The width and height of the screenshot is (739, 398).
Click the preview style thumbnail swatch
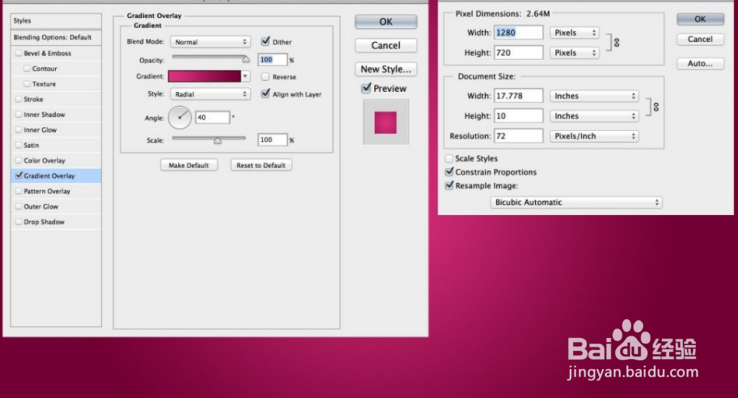tap(386, 122)
